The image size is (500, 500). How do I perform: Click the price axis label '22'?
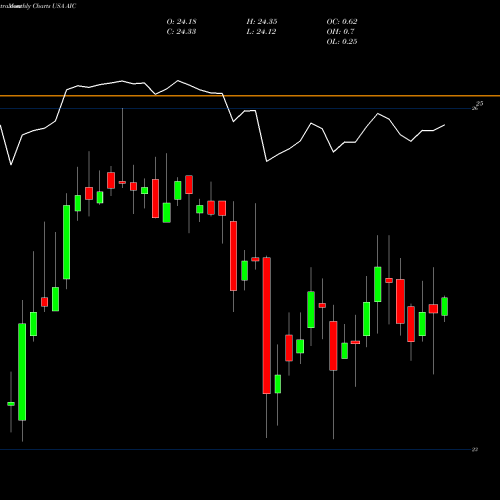point(475,449)
